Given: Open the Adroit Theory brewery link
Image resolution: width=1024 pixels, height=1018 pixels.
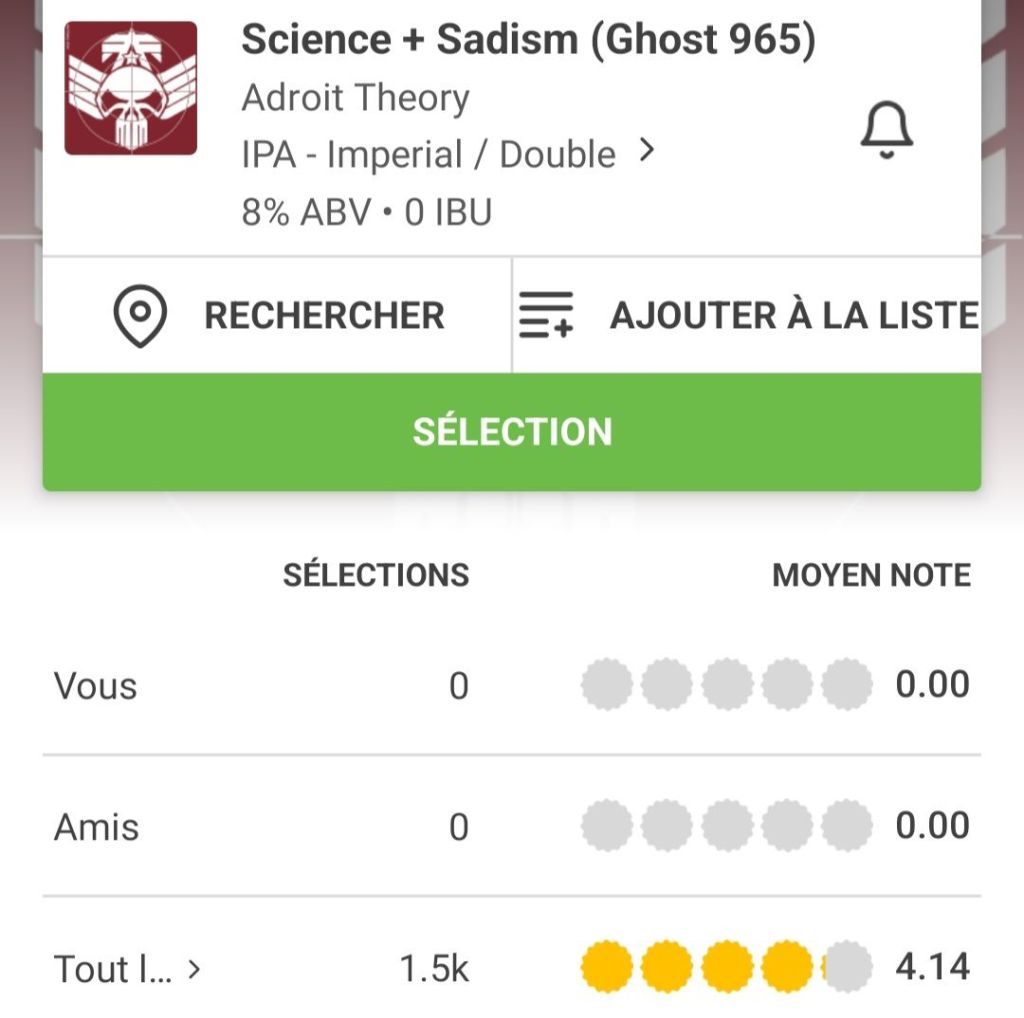Looking at the screenshot, I should click(x=355, y=98).
